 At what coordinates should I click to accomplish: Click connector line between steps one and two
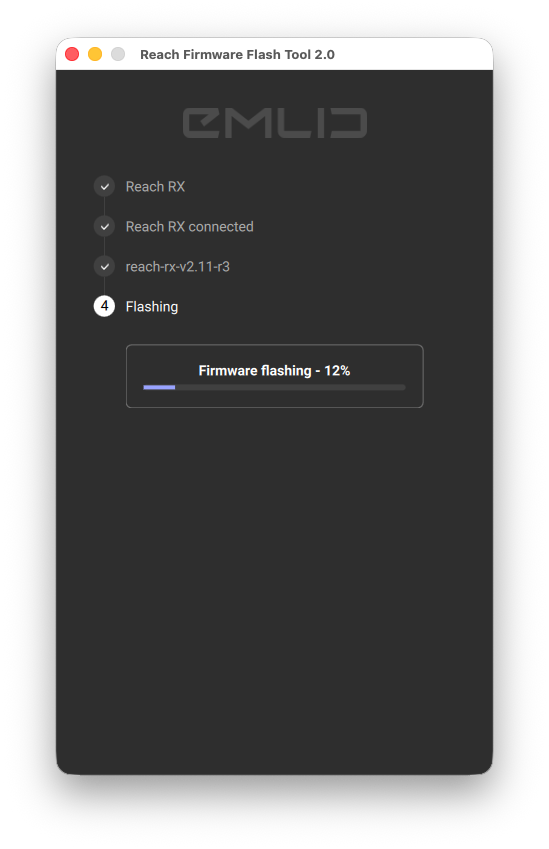[104, 206]
